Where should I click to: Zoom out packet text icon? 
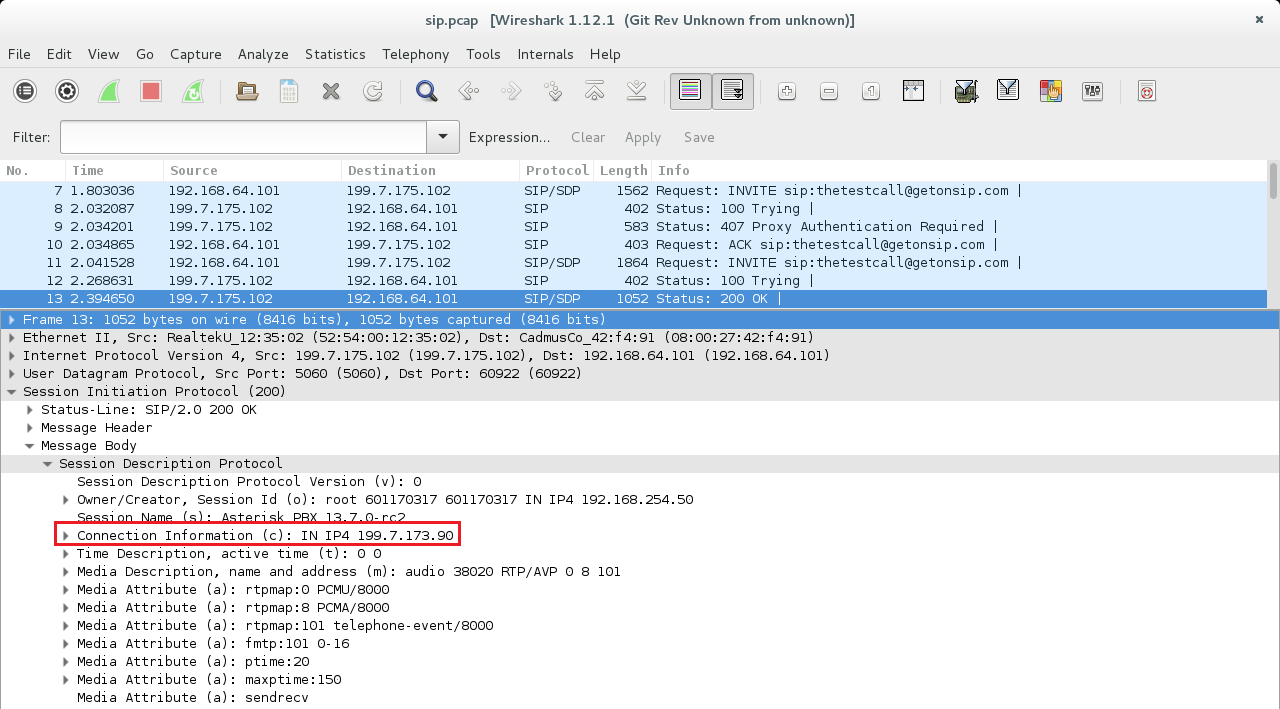[829, 91]
